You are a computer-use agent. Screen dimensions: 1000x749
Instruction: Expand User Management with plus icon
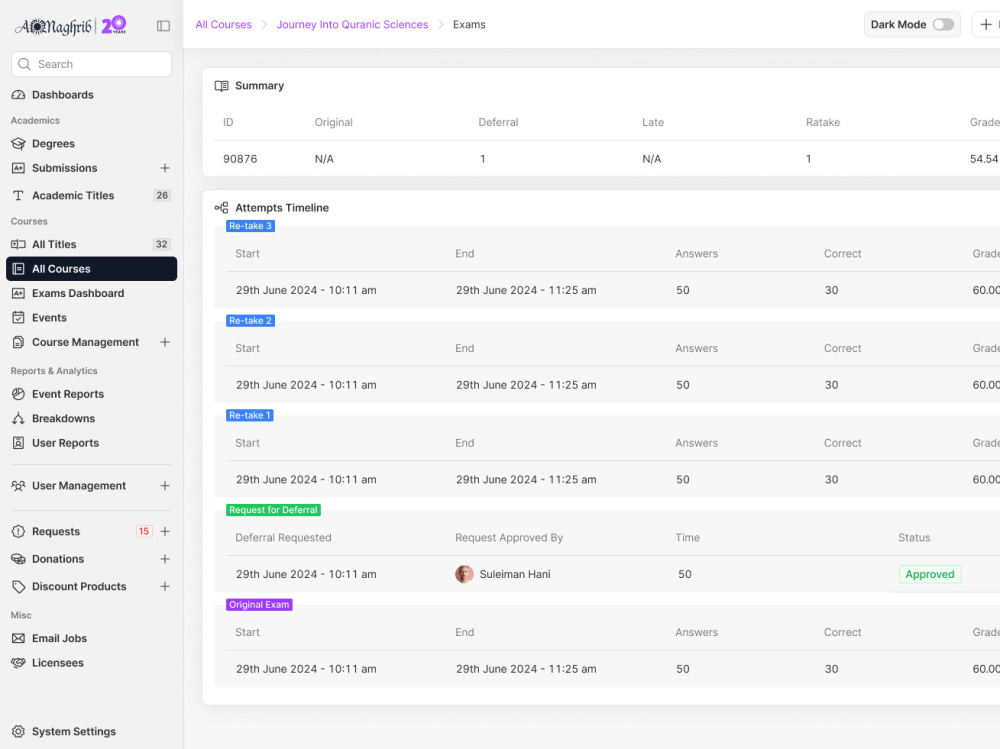[165, 486]
